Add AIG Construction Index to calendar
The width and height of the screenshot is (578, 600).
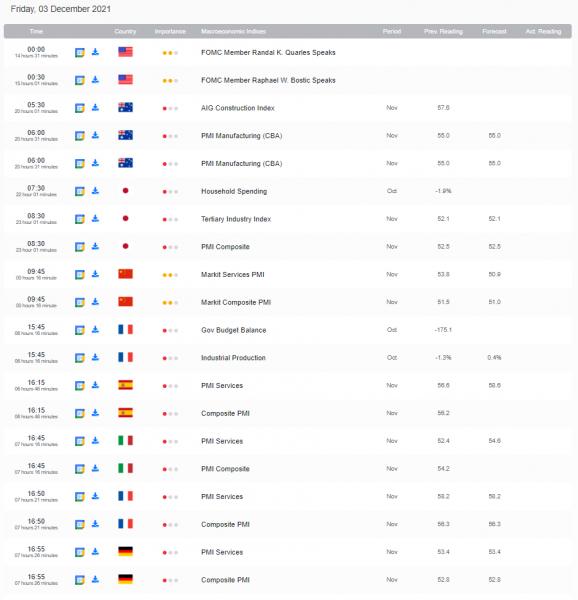click(80, 108)
